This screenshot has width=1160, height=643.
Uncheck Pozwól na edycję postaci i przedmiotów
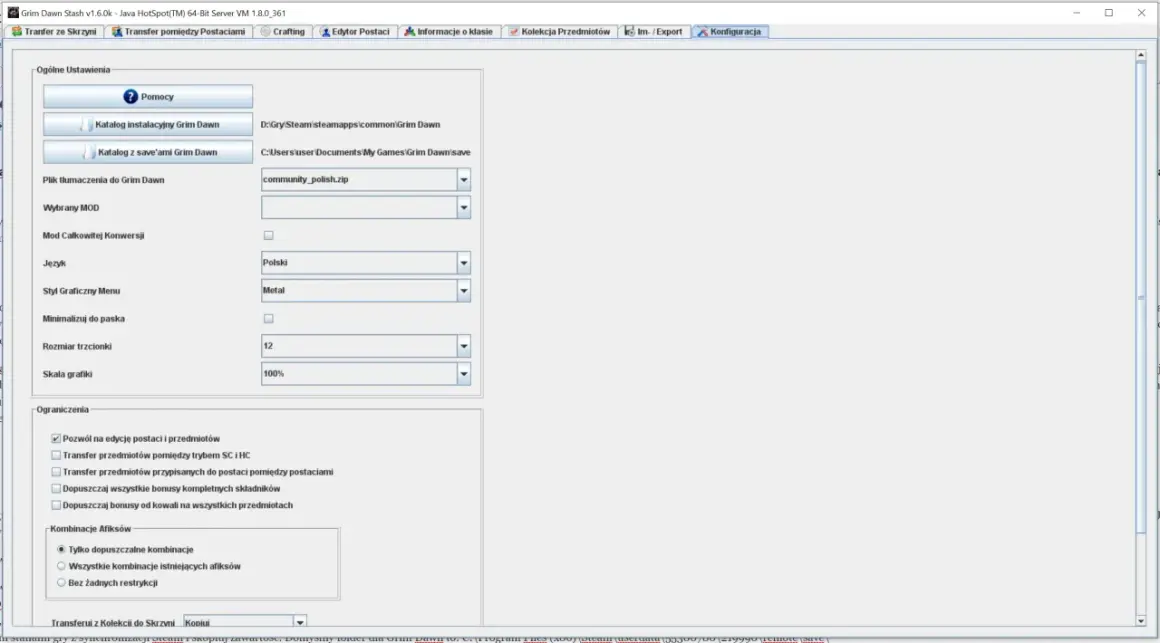pyautogui.click(x=56, y=439)
